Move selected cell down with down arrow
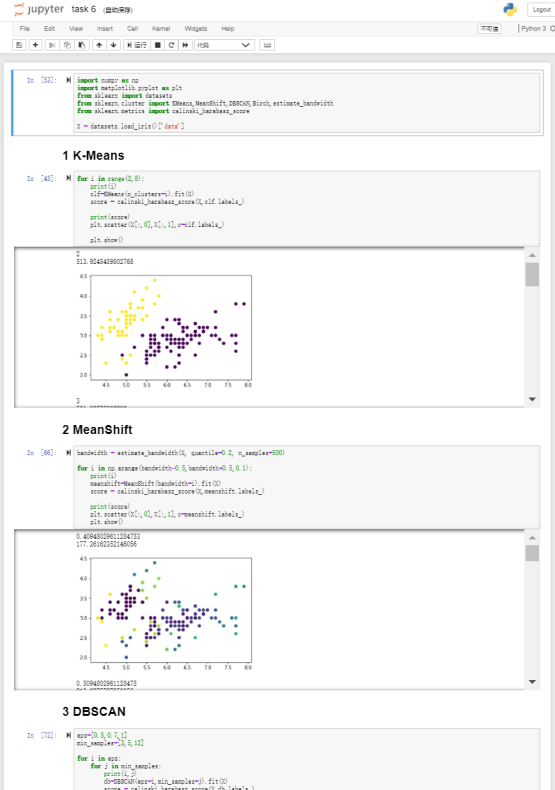 pyautogui.click(x=114, y=45)
